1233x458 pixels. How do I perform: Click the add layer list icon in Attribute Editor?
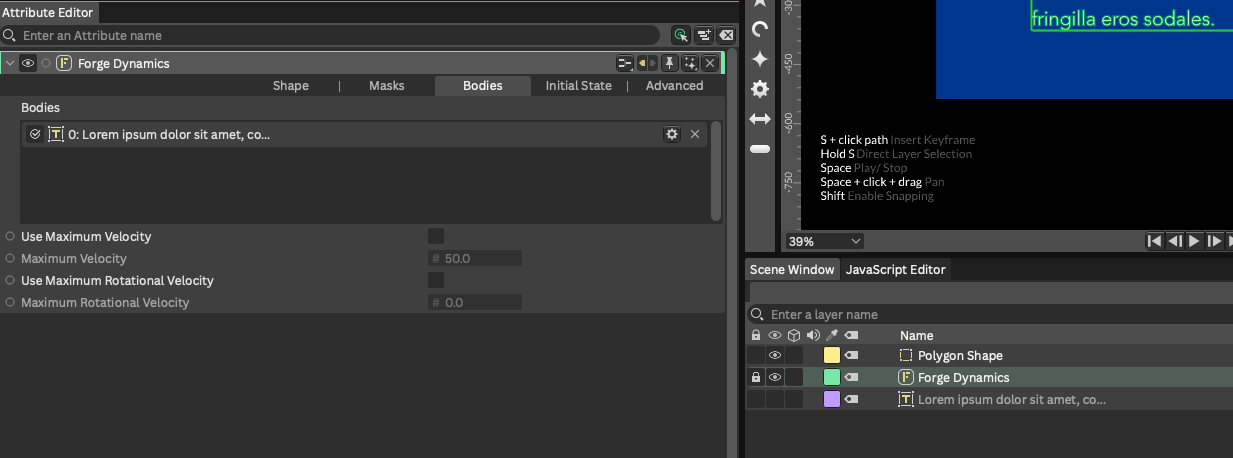click(705, 35)
